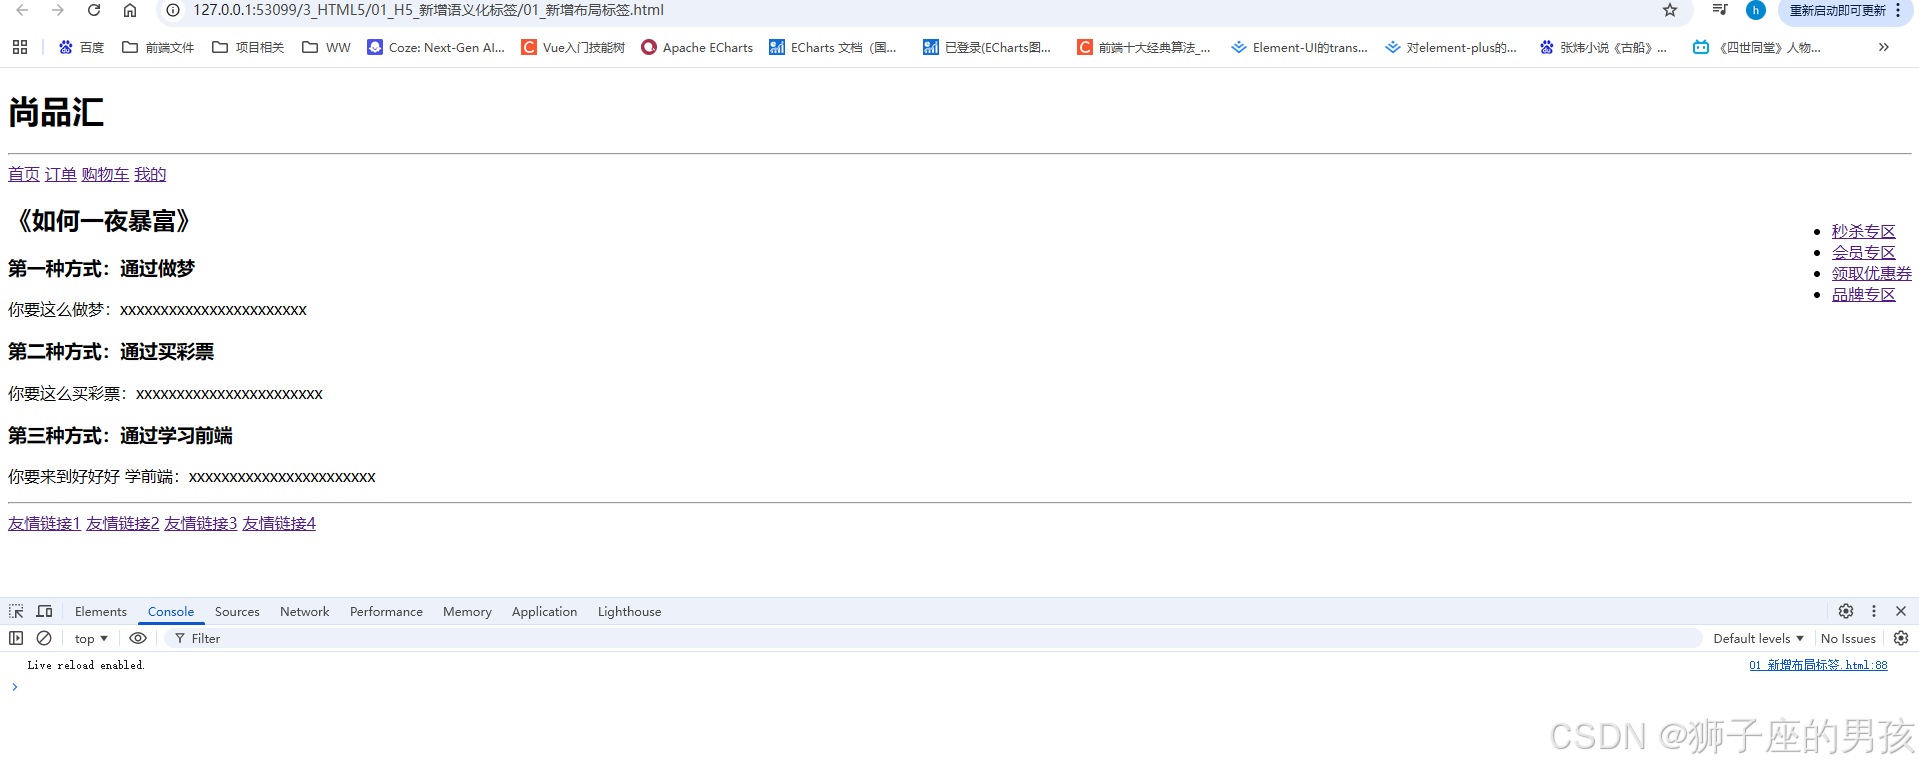Open the 项目相关 bookmark folder
The image size is (1919, 768).
[248, 47]
